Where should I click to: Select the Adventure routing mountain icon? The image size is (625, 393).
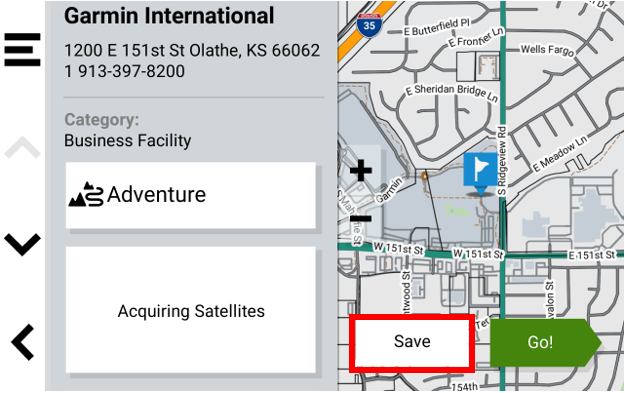coord(86,195)
